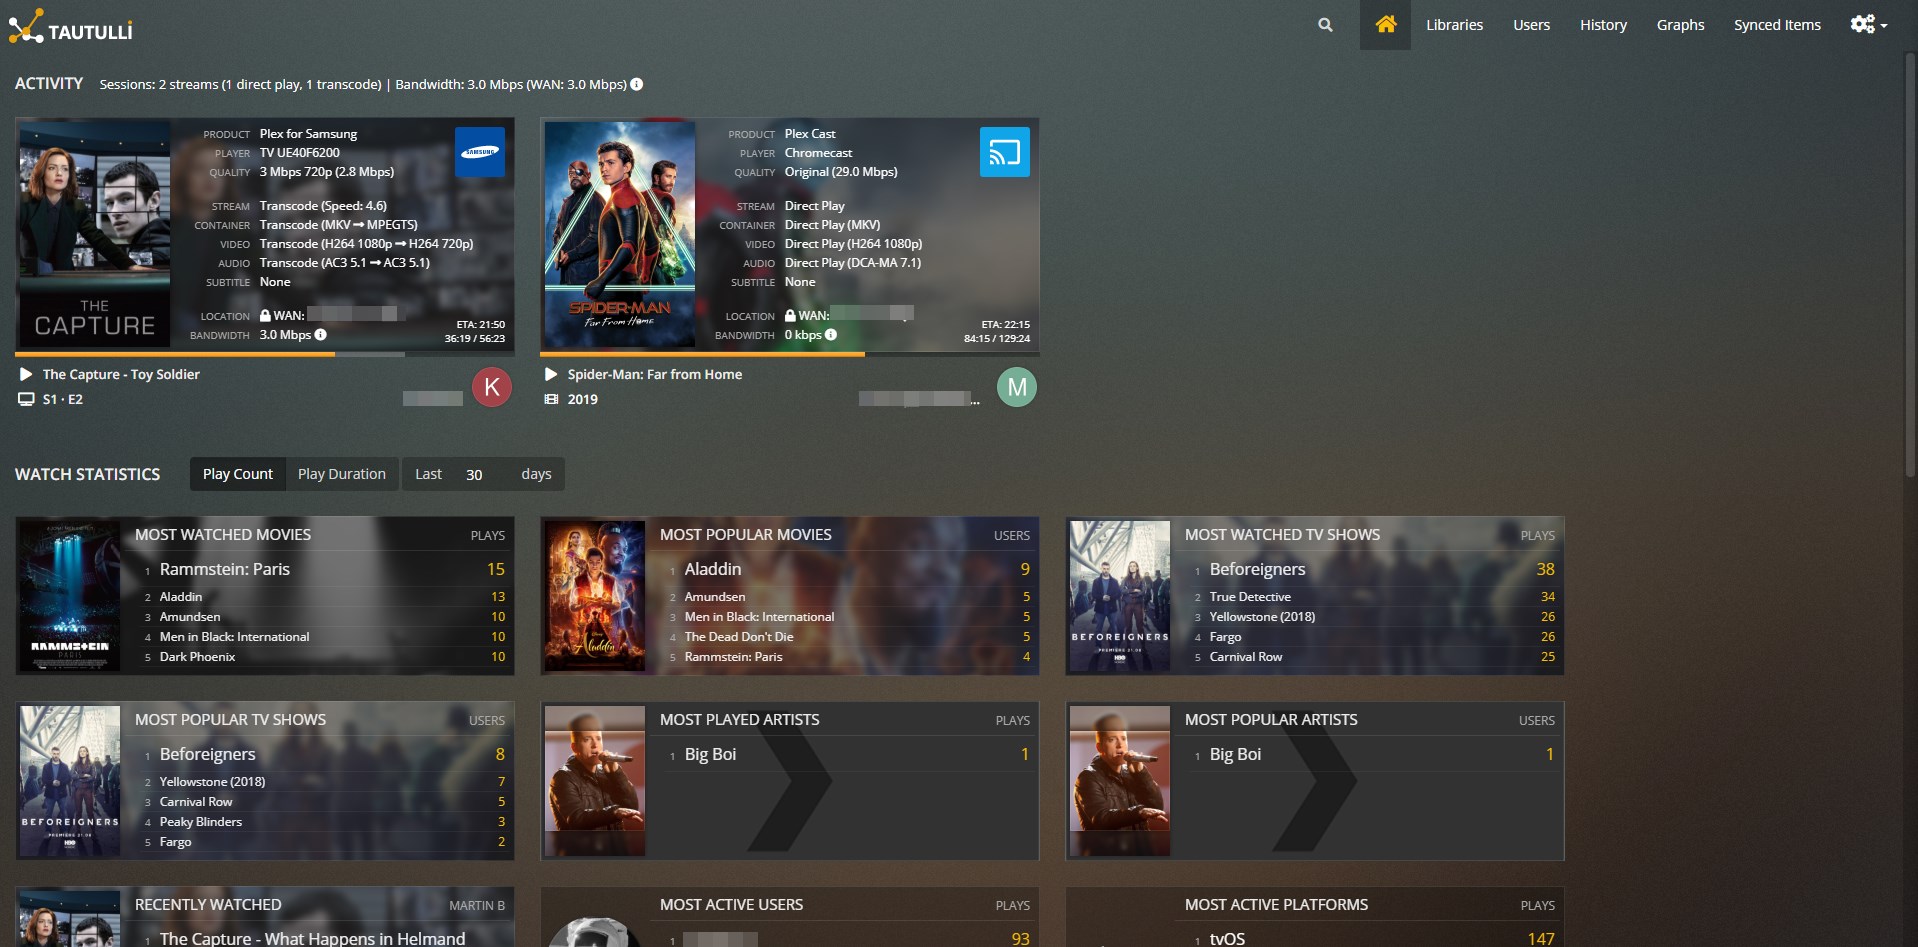Click the Tautulli logo icon
The height and width of the screenshot is (947, 1918).
27,26
